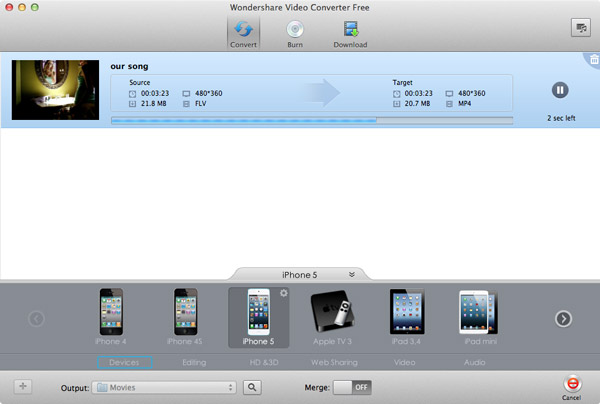Cancel the current conversion
The height and width of the screenshot is (404, 600).
(572, 387)
